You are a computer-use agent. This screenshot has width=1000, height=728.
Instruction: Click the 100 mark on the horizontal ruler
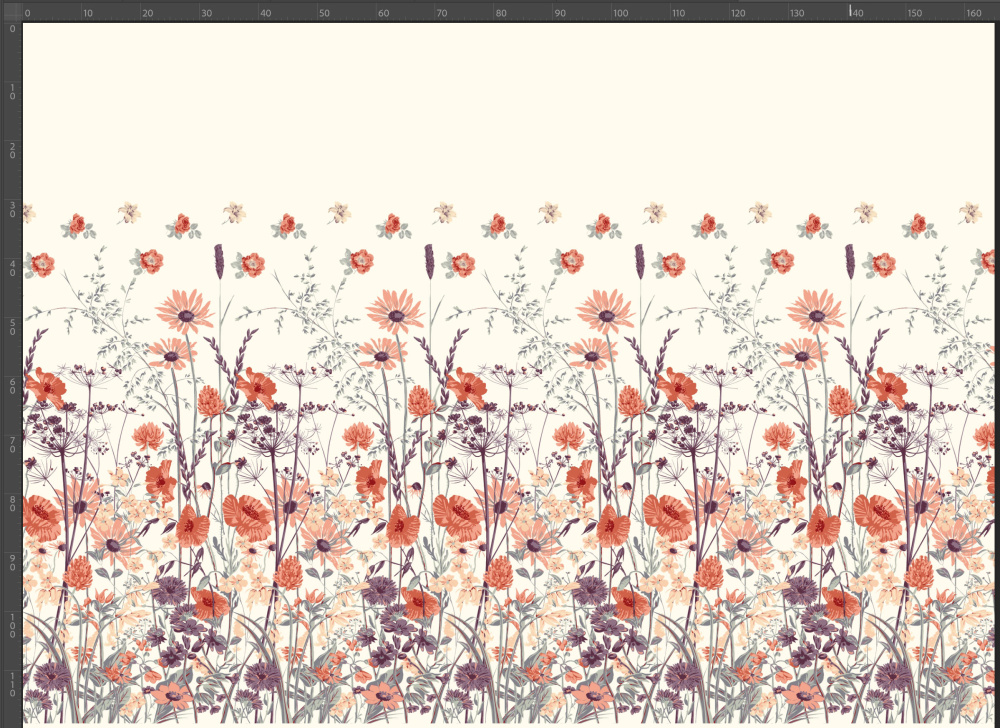(x=621, y=13)
